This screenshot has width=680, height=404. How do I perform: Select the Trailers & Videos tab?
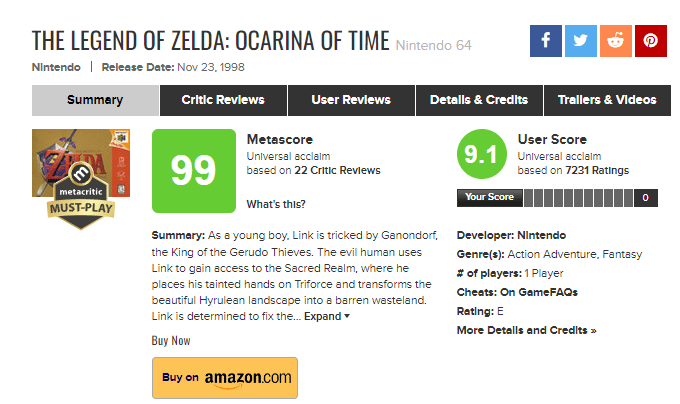coord(607,100)
